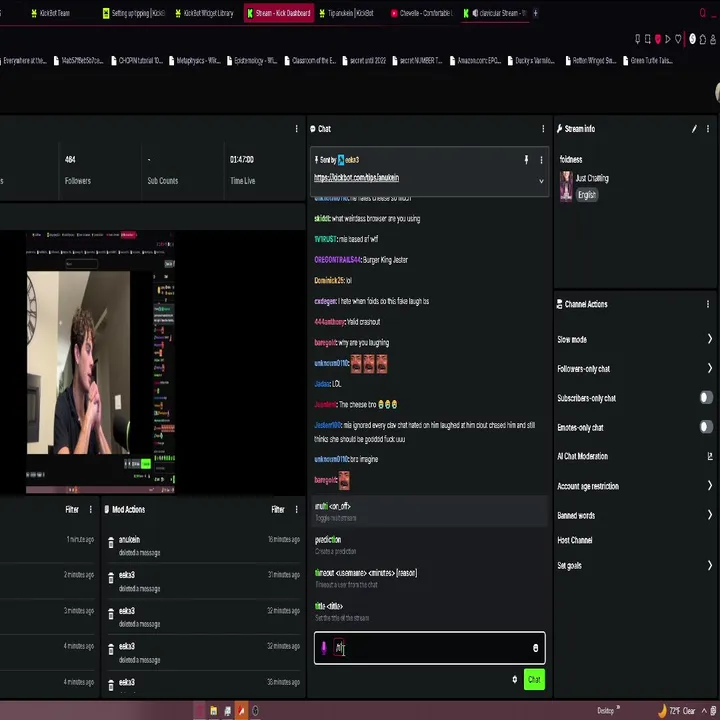Screen dimensions: 720x720
Task: Select the prediction command suggestion
Action: pos(429,545)
